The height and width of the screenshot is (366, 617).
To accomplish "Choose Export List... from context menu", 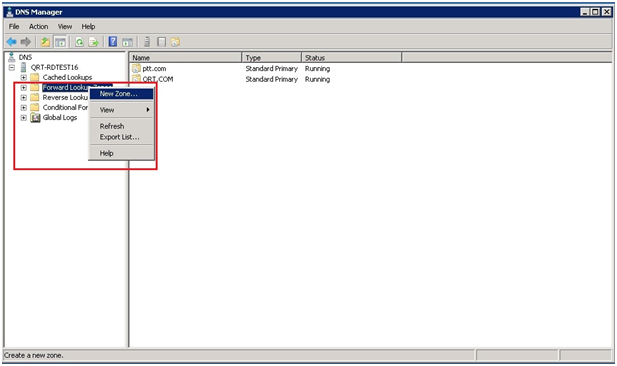I will [x=122, y=137].
